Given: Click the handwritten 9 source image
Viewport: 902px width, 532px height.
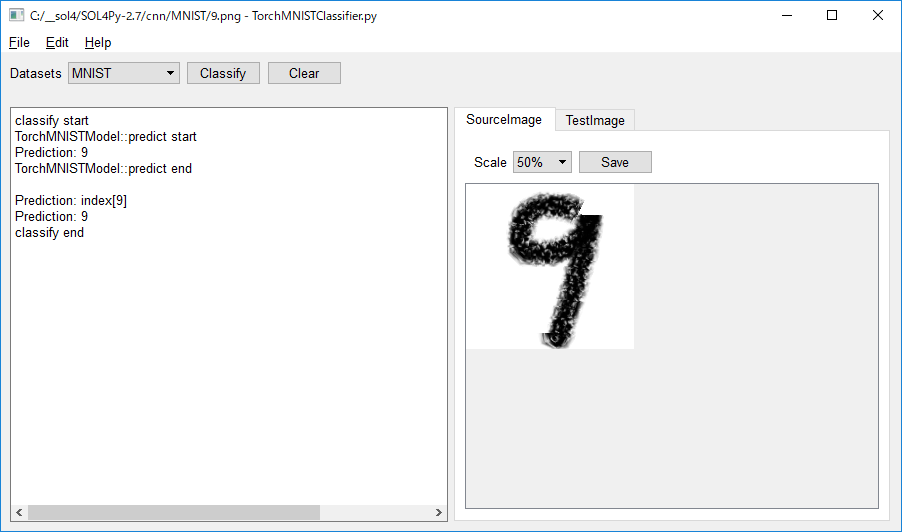Looking at the screenshot, I should [x=550, y=267].
